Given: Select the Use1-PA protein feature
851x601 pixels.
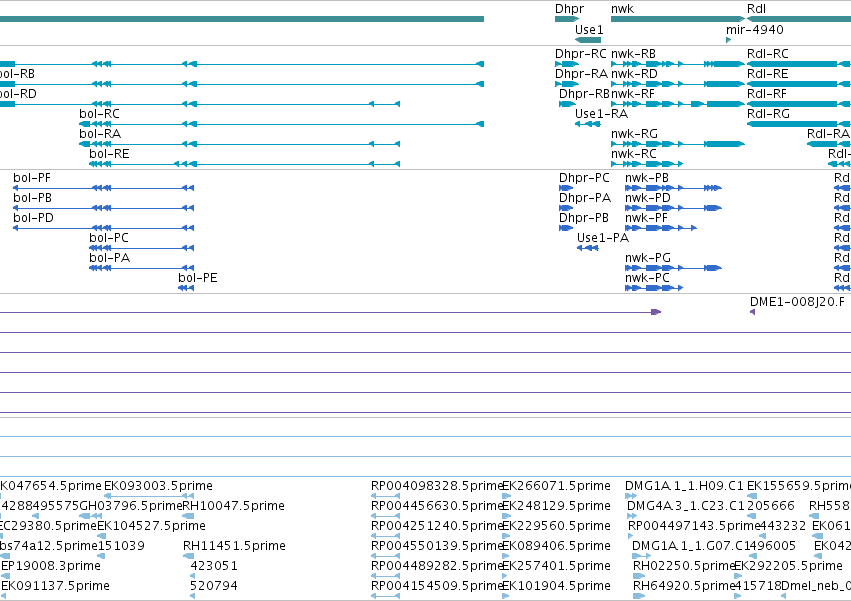Looking at the screenshot, I should [x=588, y=248].
